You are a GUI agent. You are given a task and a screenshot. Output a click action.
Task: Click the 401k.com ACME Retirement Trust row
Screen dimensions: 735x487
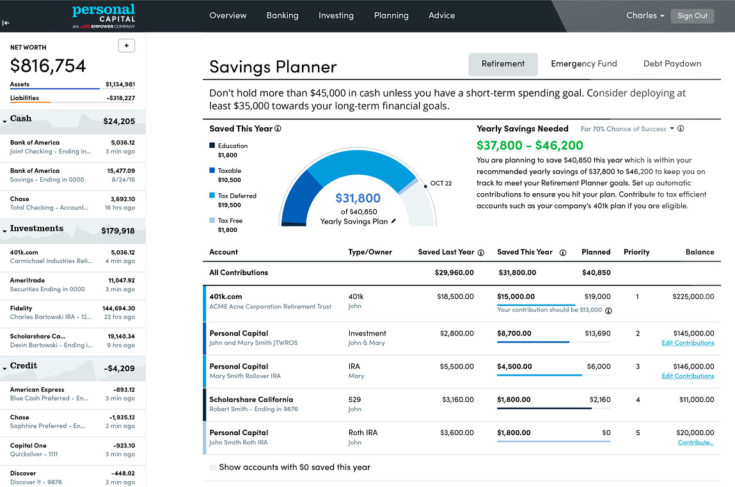[462, 303]
